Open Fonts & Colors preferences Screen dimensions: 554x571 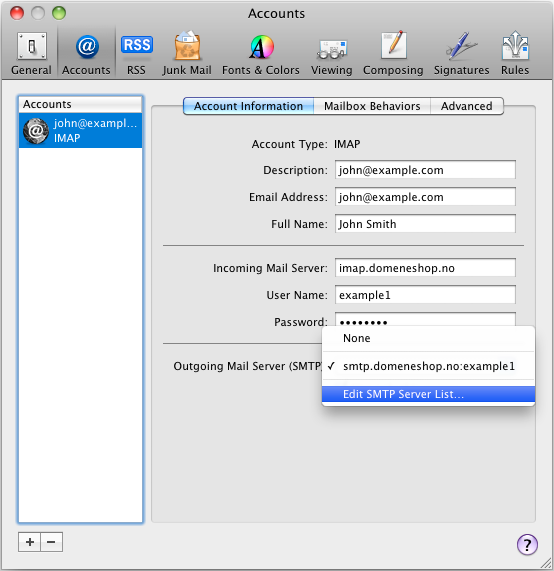coord(261,54)
